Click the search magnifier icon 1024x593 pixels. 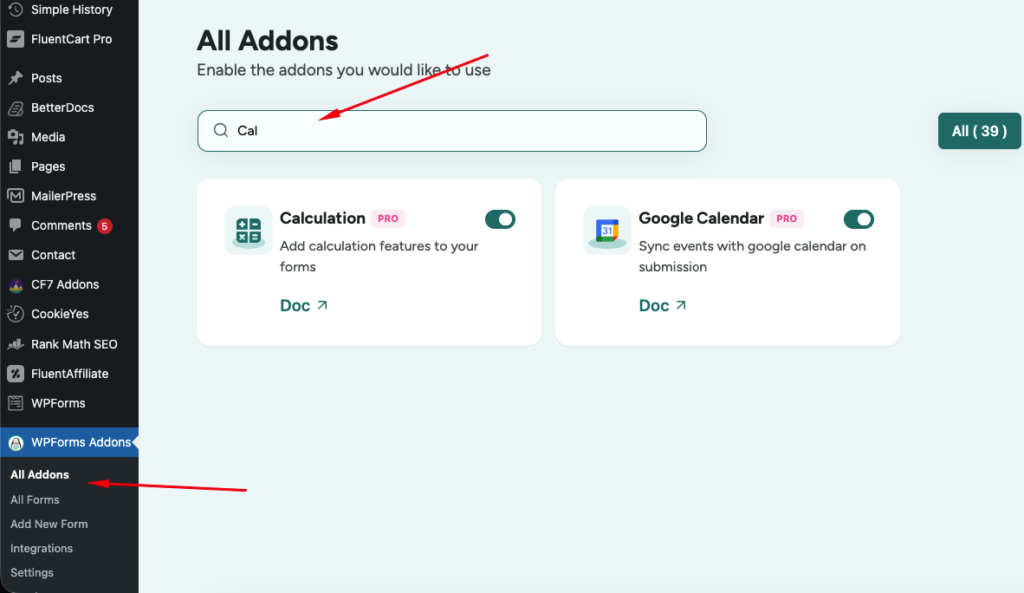pyautogui.click(x=221, y=131)
